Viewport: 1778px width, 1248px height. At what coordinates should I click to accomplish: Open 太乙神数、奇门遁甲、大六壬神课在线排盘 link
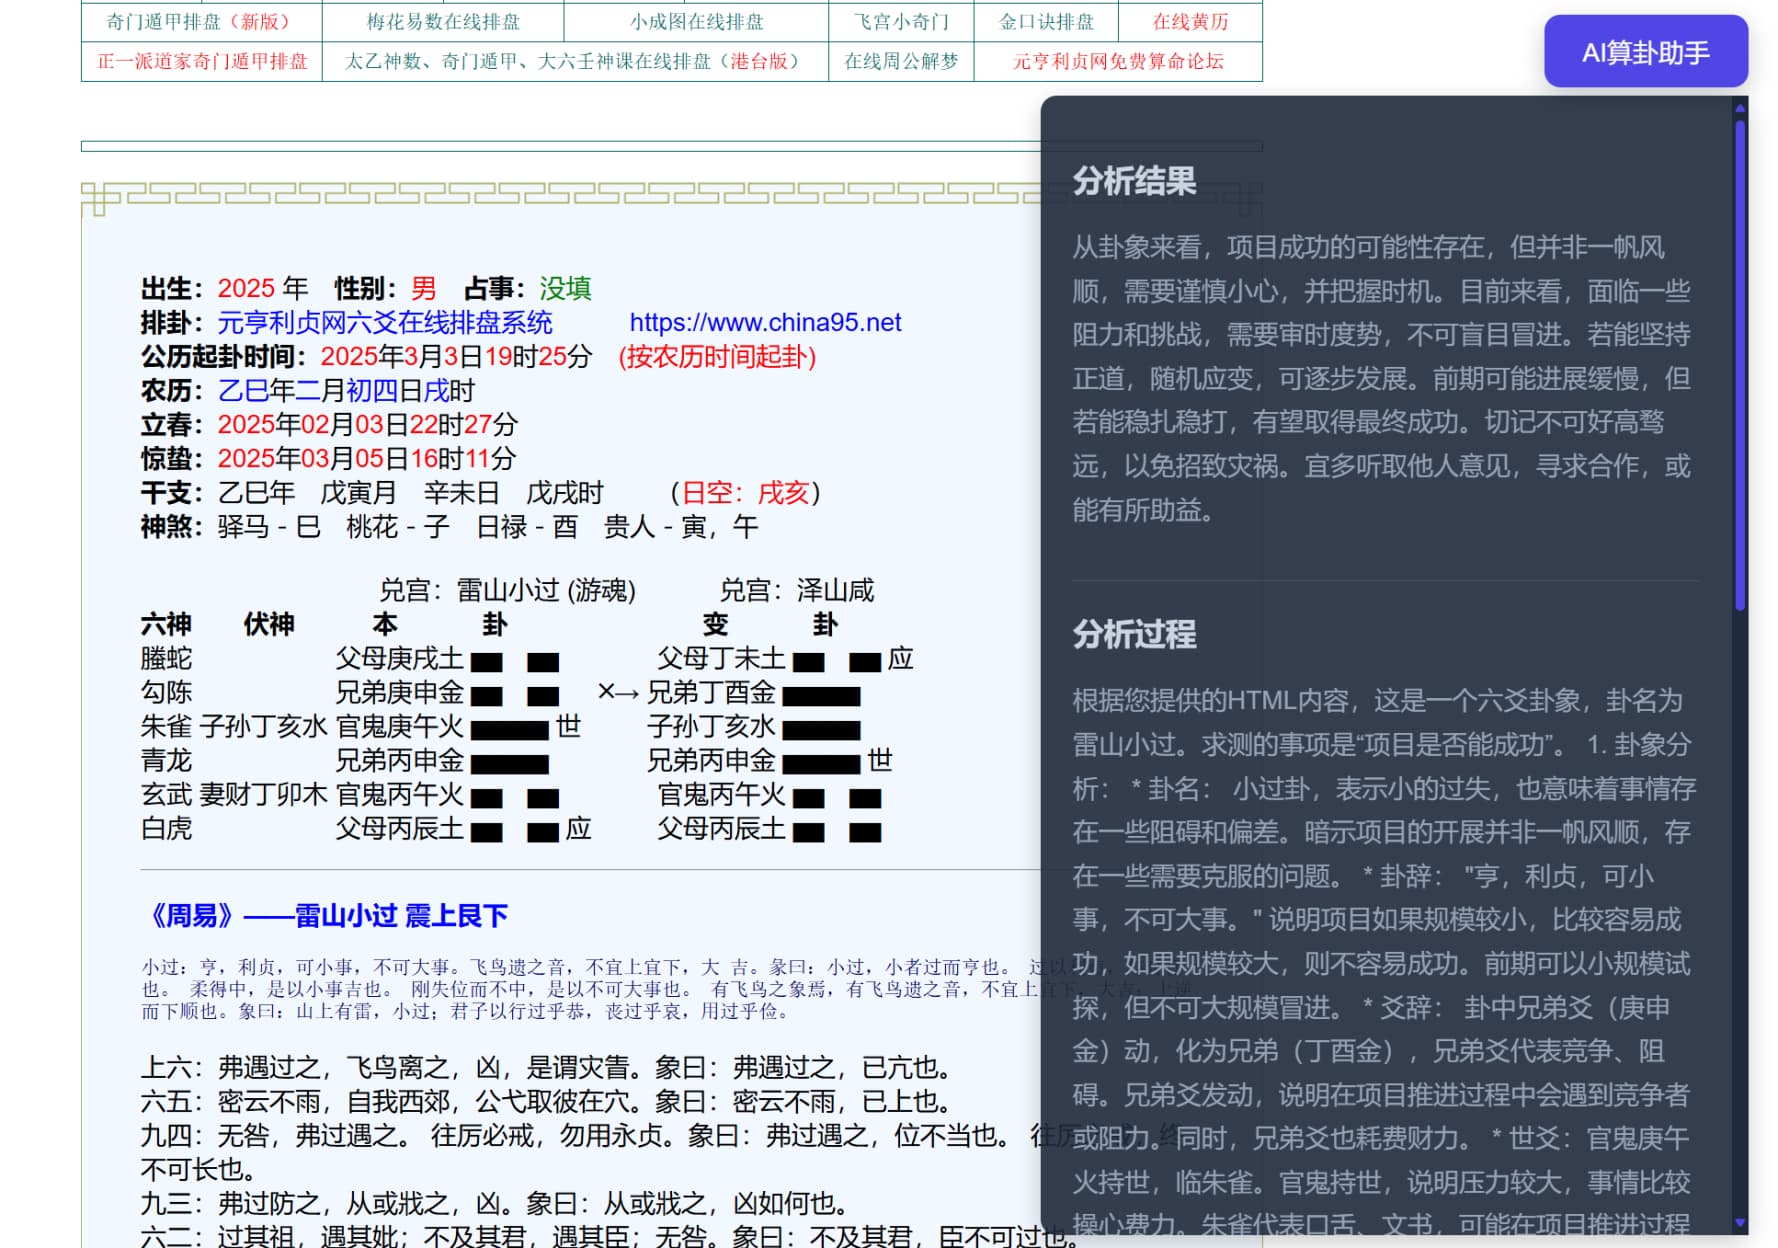pos(575,61)
